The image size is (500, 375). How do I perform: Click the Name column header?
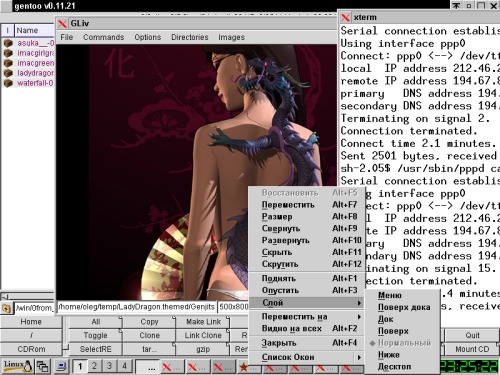coord(35,30)
